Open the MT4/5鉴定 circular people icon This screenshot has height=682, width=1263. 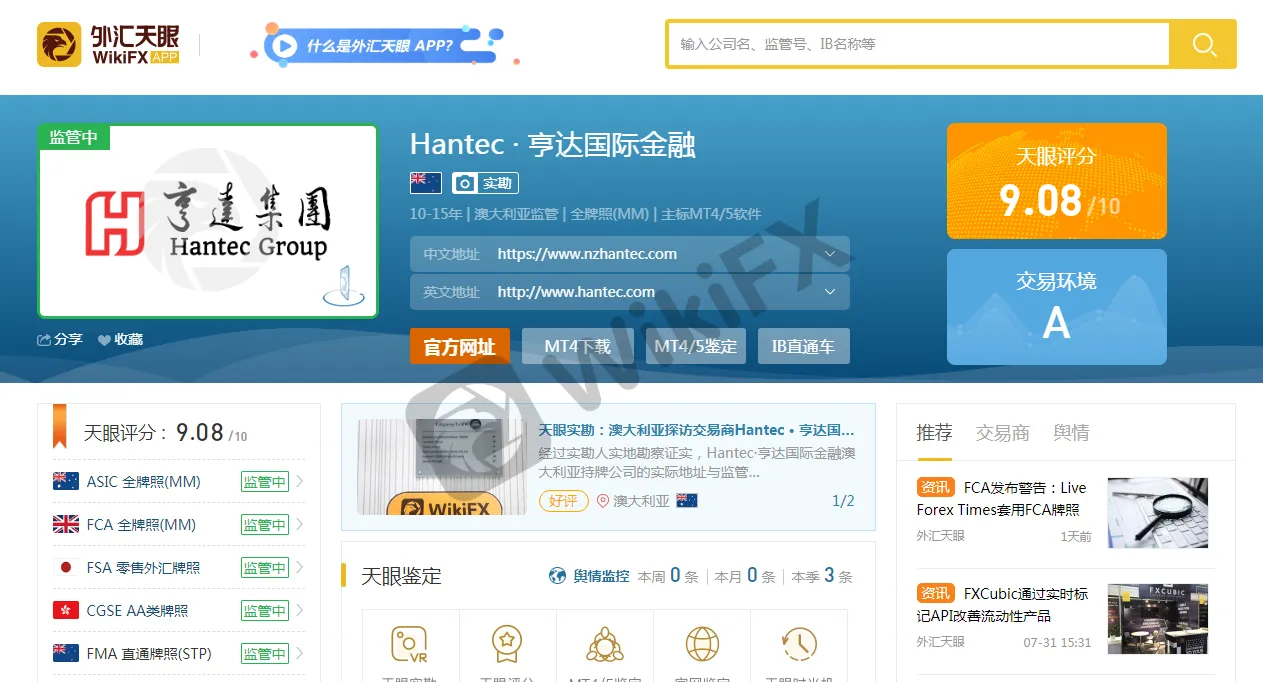click(x=605, y=643)
